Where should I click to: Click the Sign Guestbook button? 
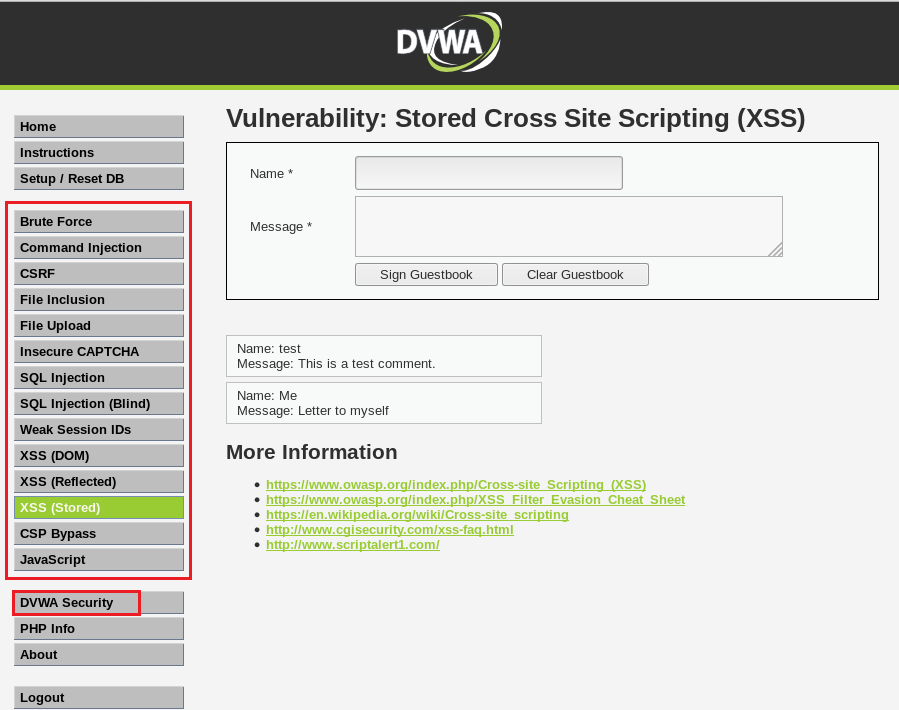pos(426,275)
